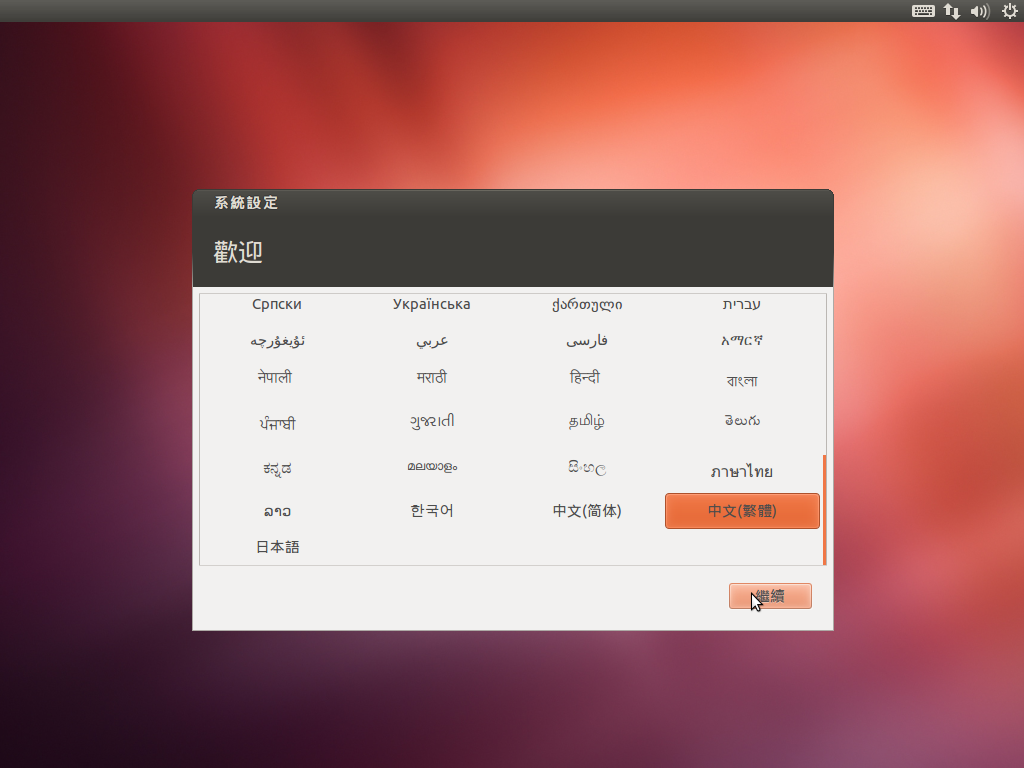The image size is (1024, 768).
Task: Choose नेपाली from the language list
Action: [x=275, y=378]
